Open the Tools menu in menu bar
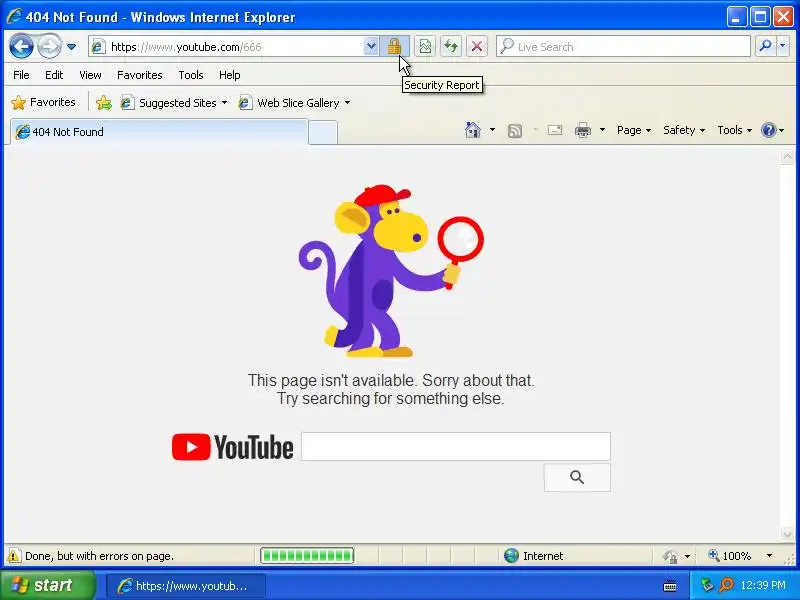800x600 pixels. coord(191,75)
